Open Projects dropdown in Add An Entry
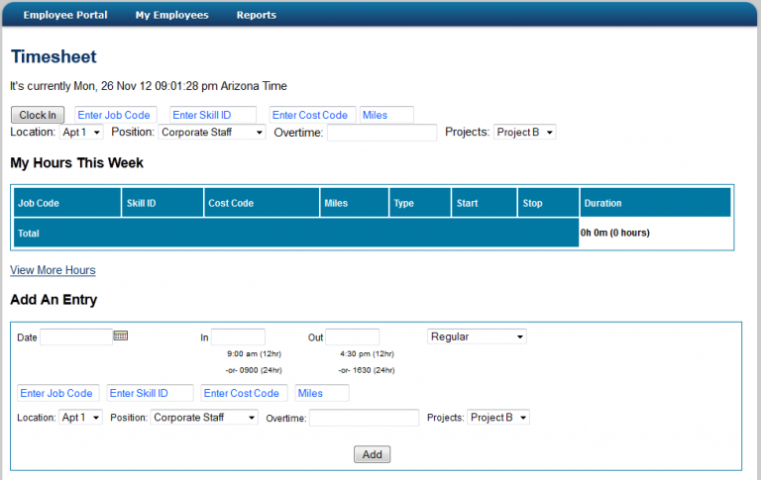Image resolution: width=761 pixels, height=489 pixels. click(x=498, y=418)
